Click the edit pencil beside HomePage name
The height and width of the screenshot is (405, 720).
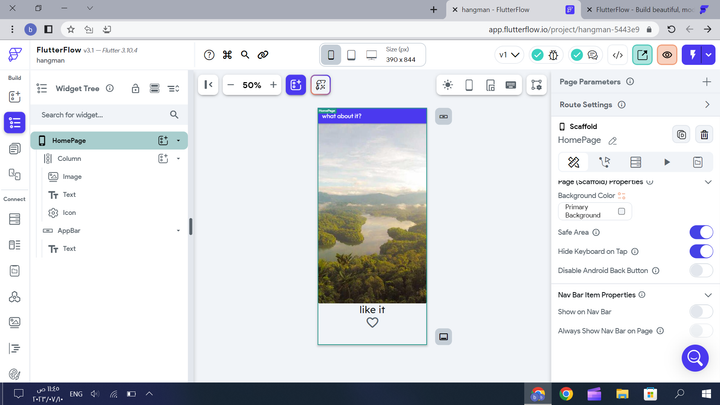click(613, 141)
